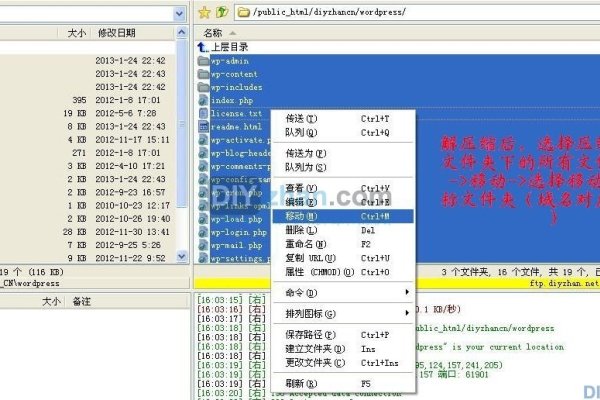This screenshot has width=600, height=400.
Task: Click the ftp.diyzhan.net status bar text
Action: [564, 284]
